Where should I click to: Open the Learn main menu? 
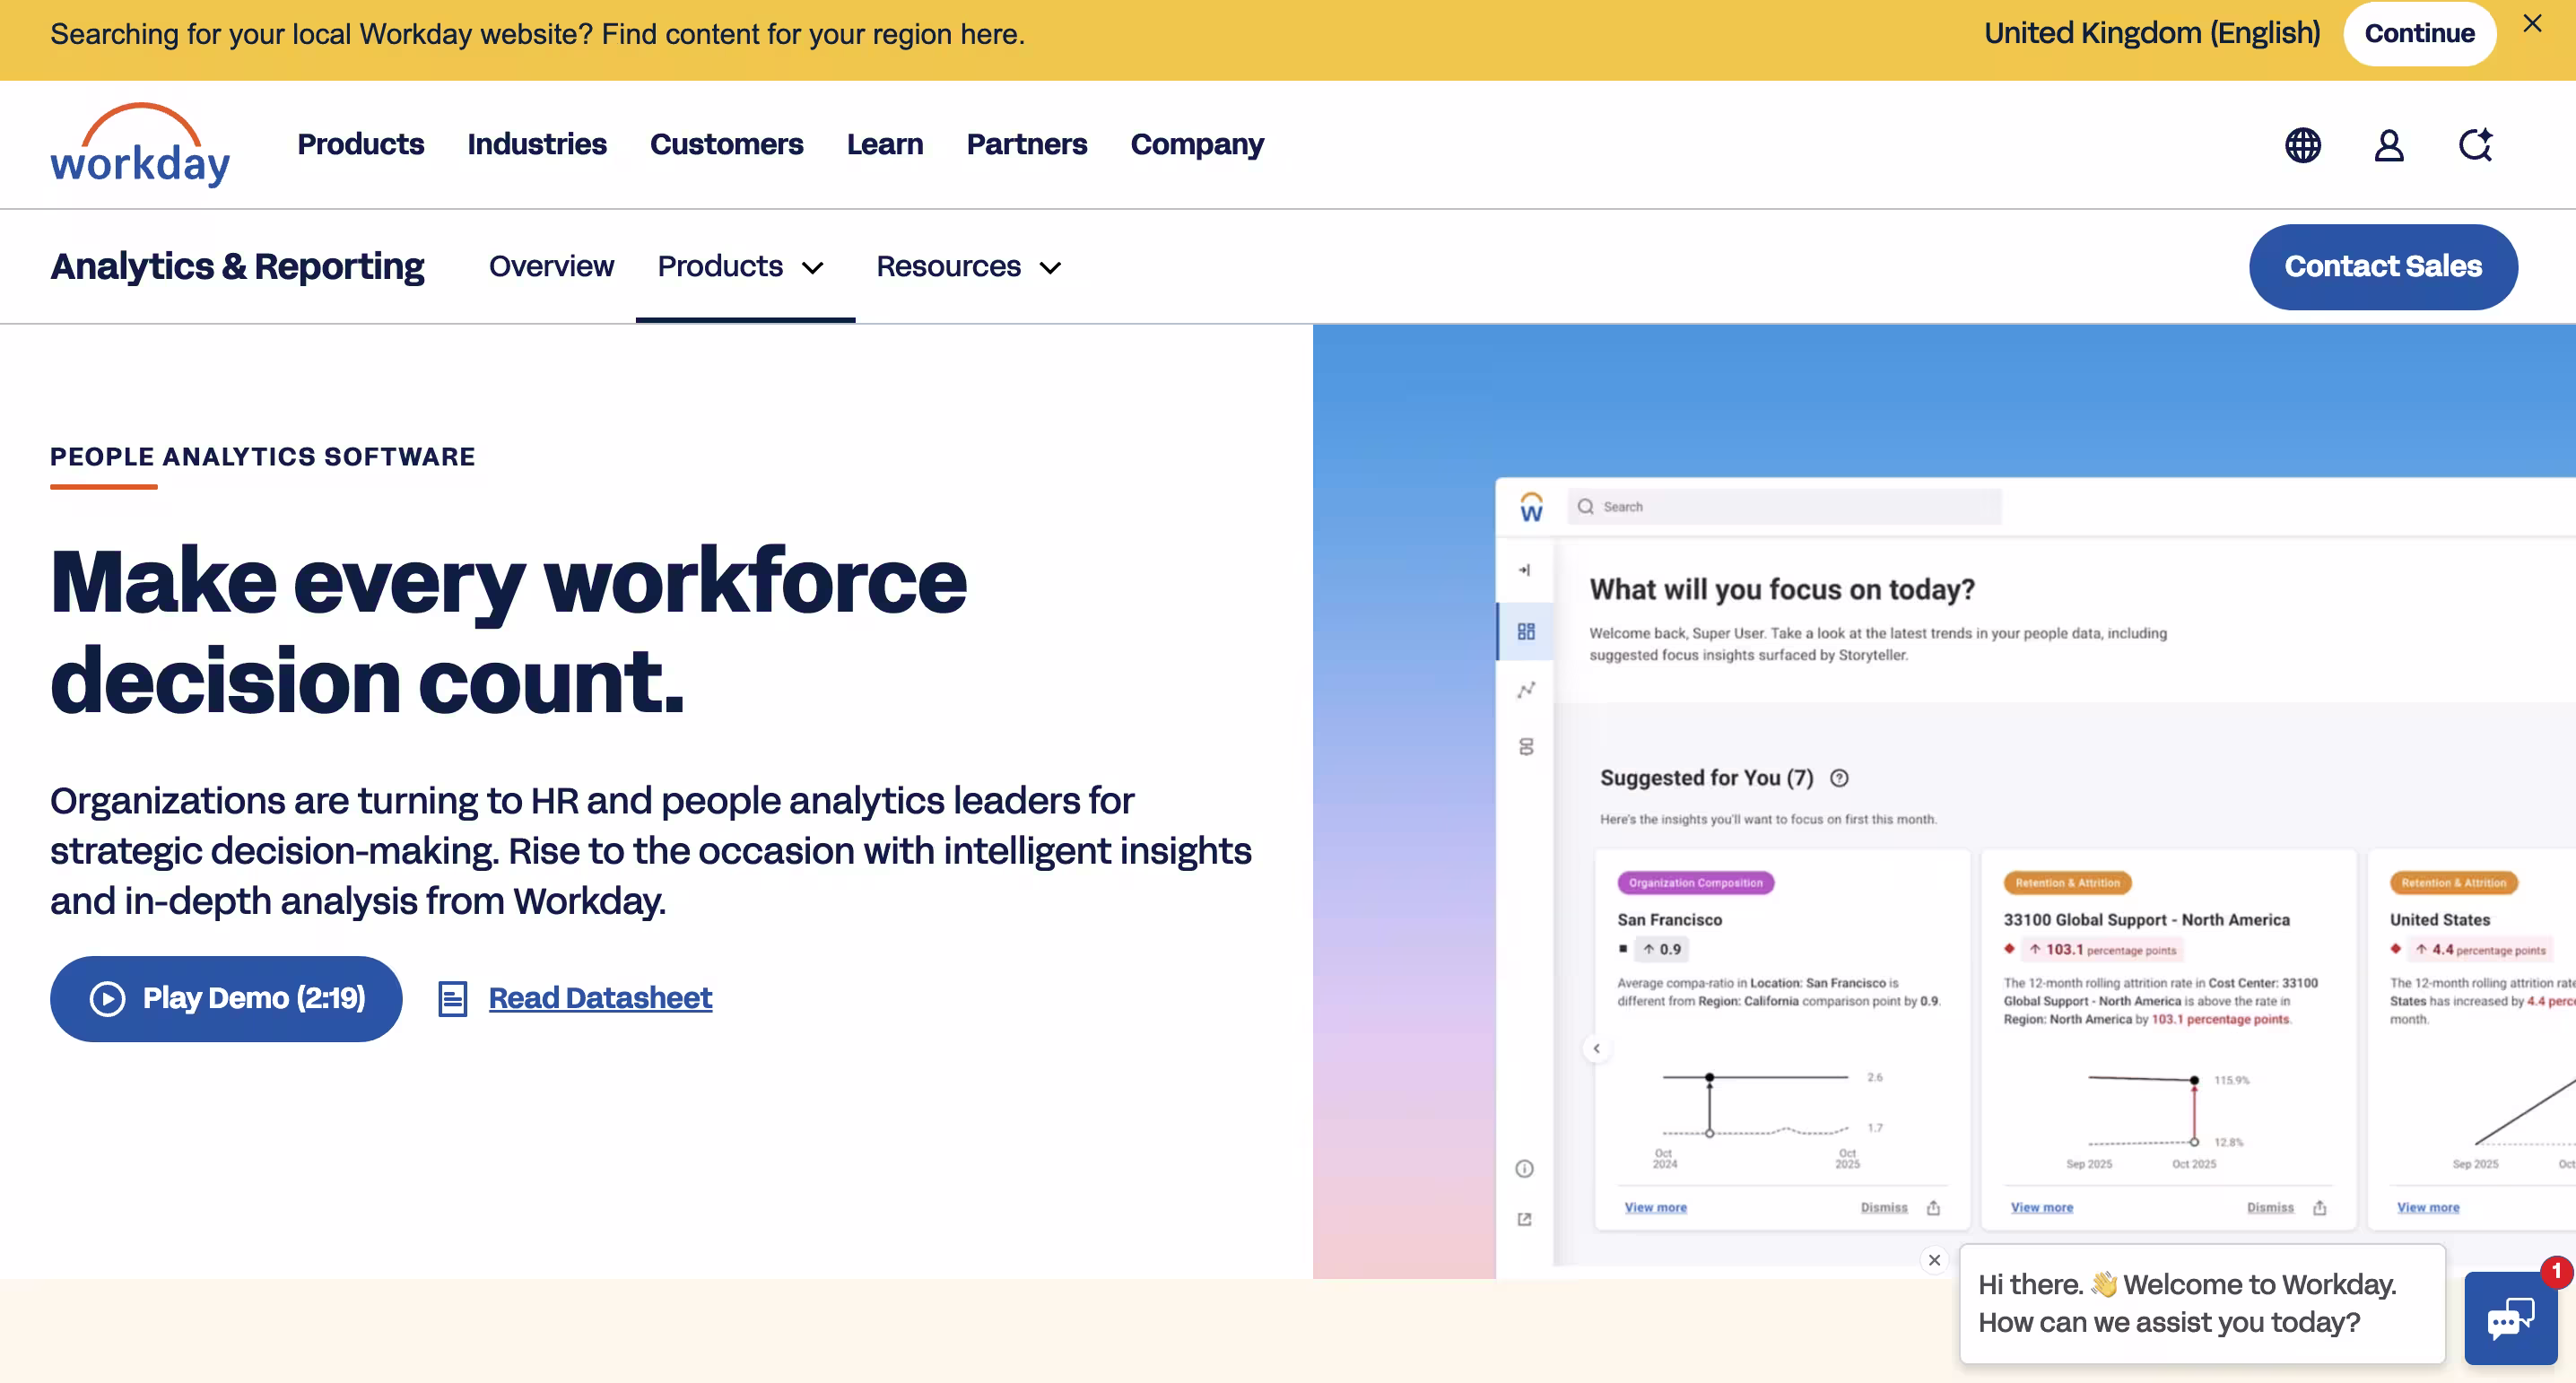(885, 144)
